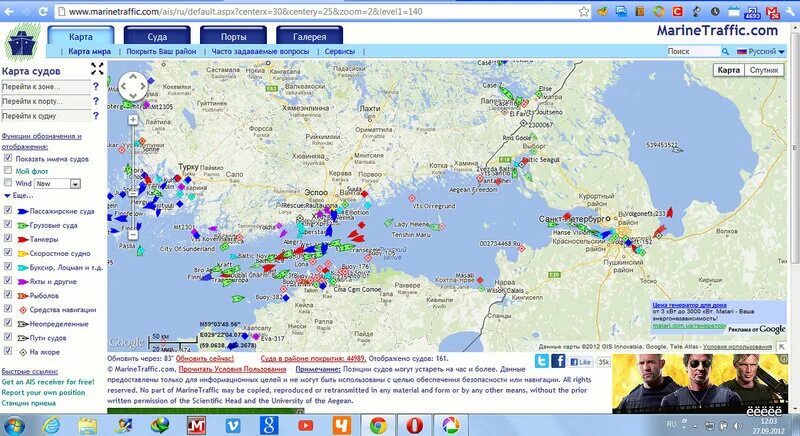Open 'Часто задаваемые вопросы' menu item
Screen dimensions: 800x436
260,52
